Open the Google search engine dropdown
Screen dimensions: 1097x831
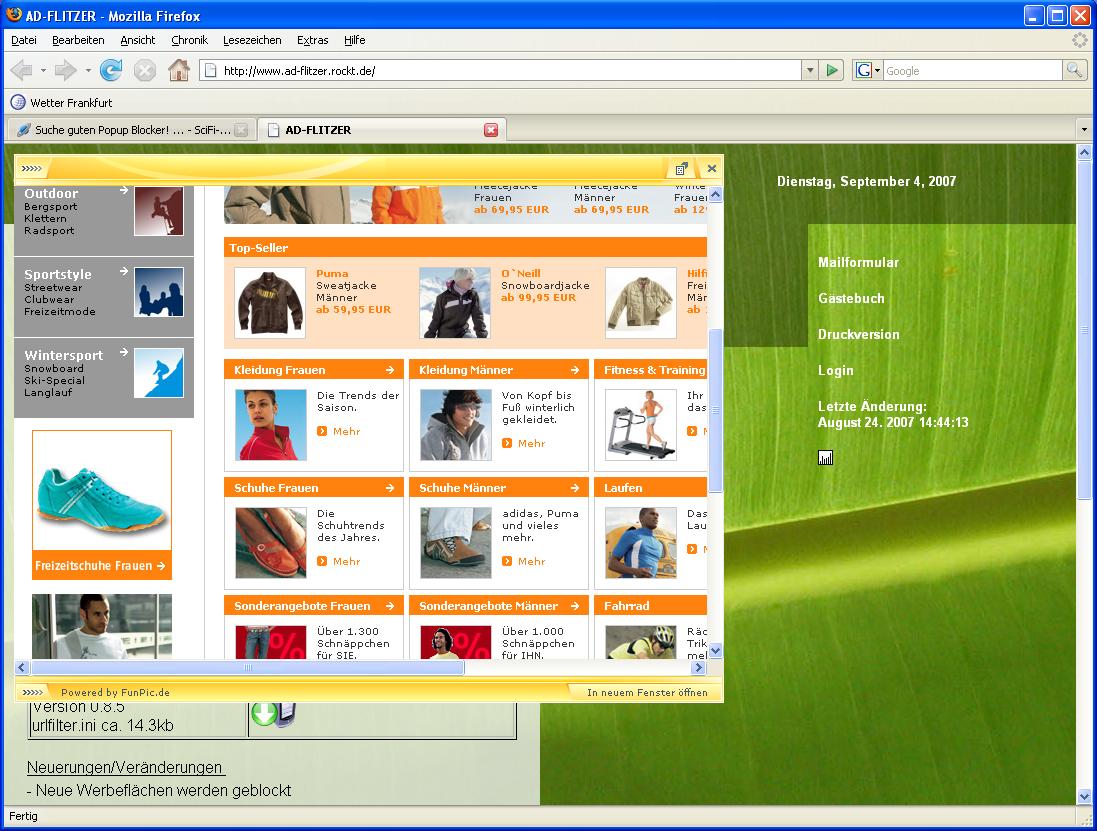coord(867,70)
